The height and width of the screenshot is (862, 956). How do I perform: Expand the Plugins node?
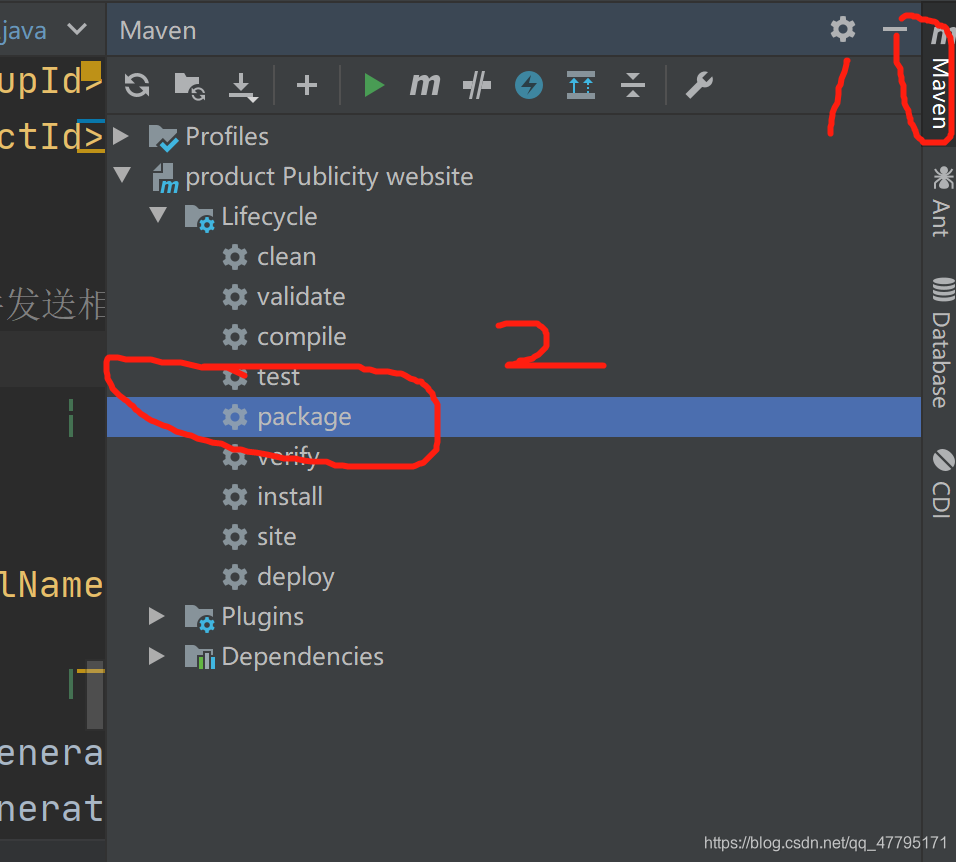point(157,616)
